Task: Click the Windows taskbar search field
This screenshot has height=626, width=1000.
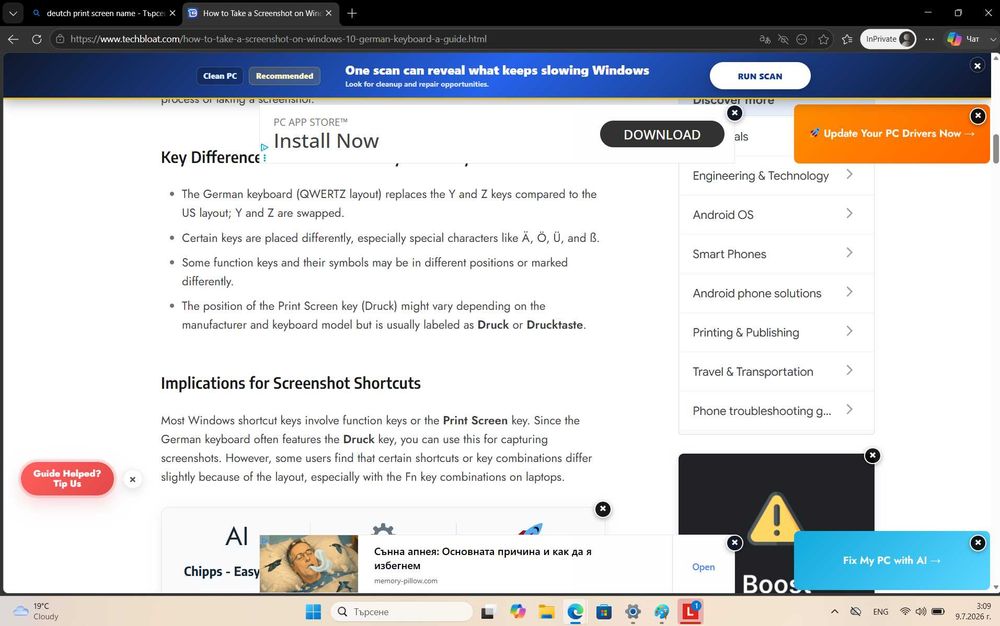Action: (402, 612)
